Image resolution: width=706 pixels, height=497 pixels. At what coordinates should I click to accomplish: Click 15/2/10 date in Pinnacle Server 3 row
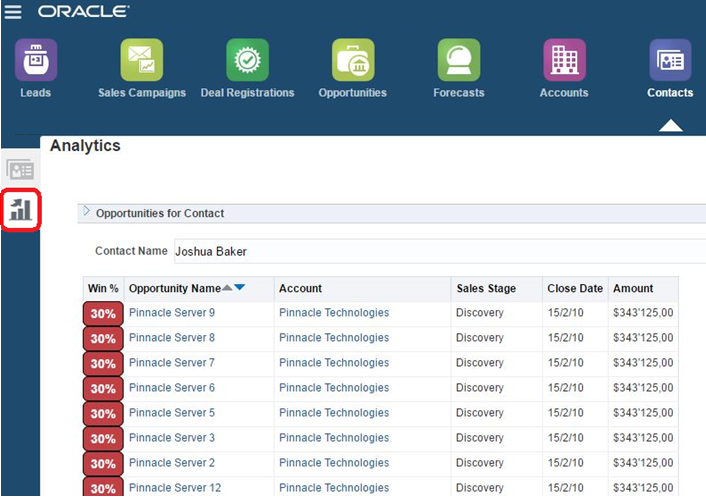tap(566, 438)
